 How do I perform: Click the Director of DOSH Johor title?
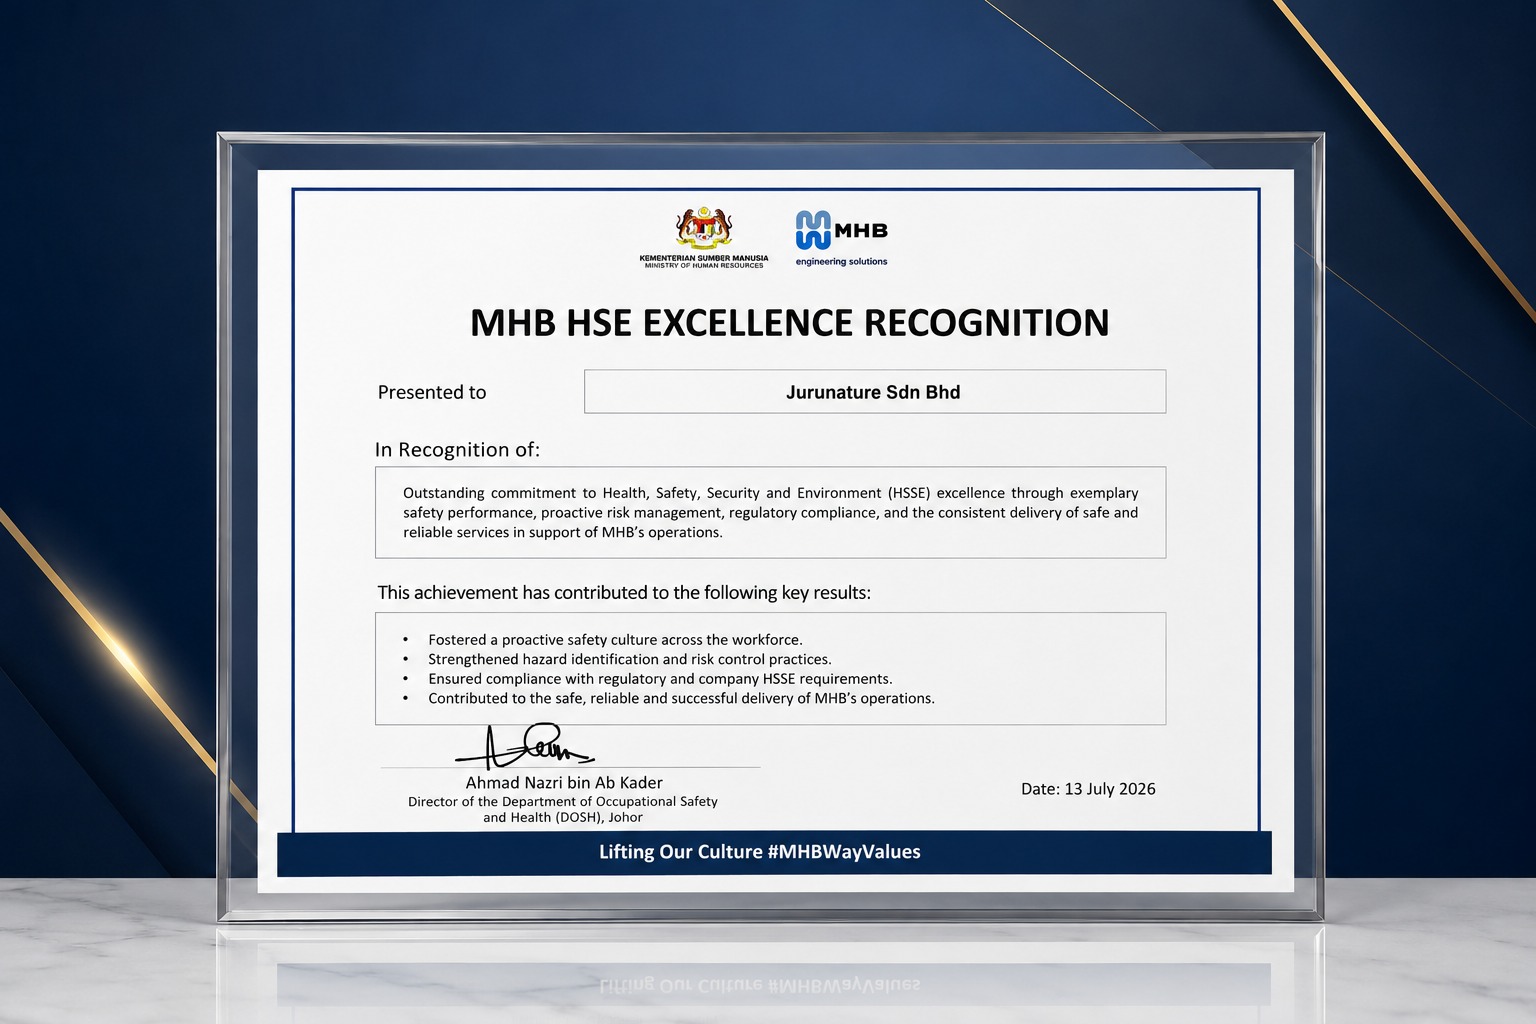(x=563, y=809)
